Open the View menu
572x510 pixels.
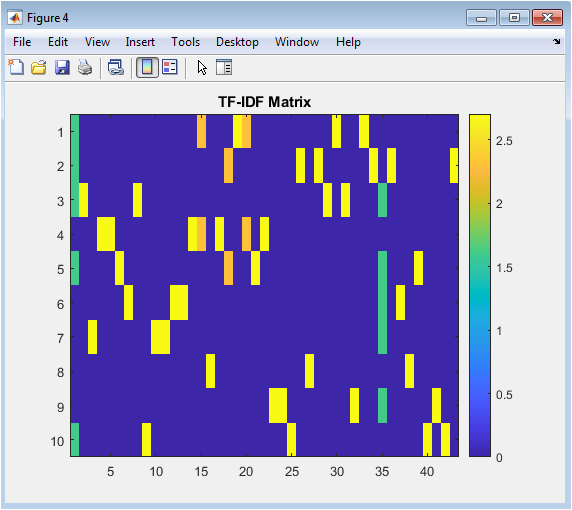pyautogui.click(x=97, y=42)
